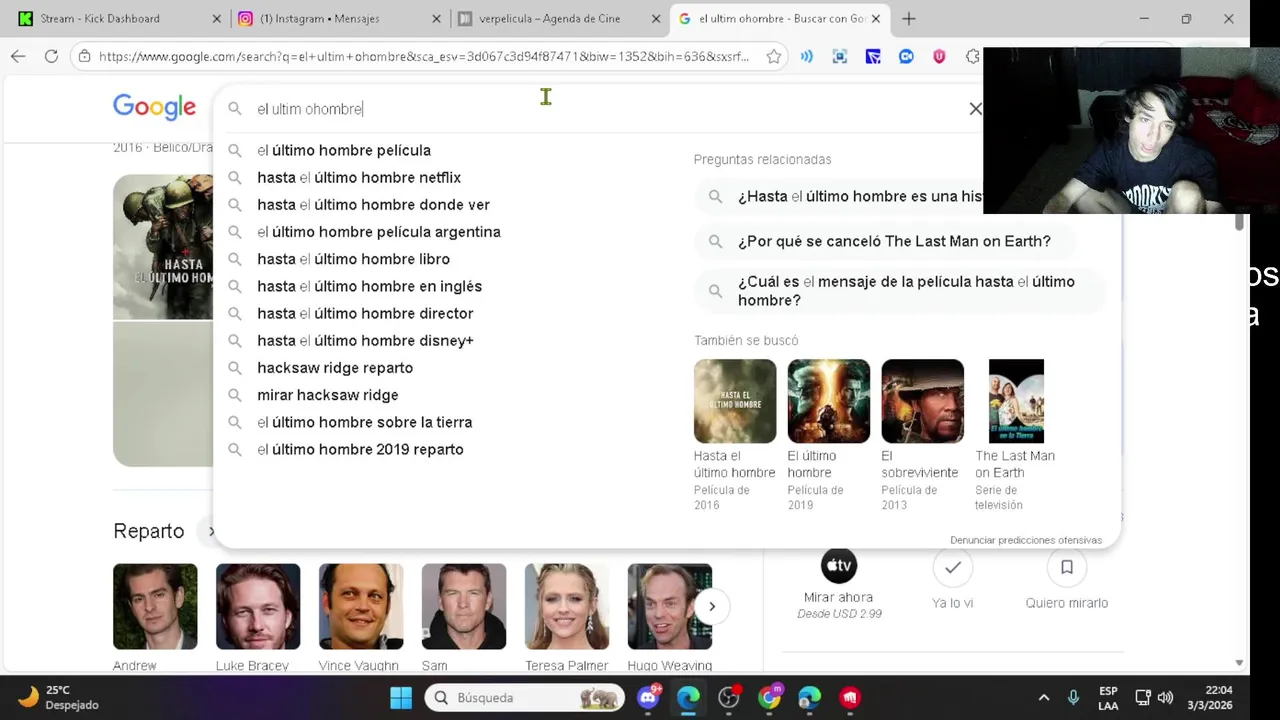
Task: Open the extensions puzzle icon
Action: pos(972,57)
